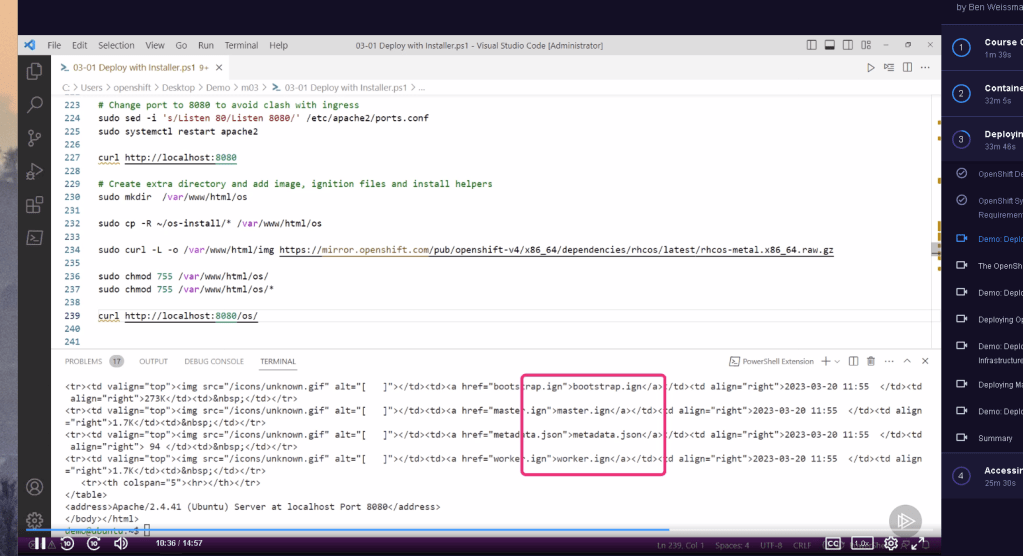Click the 'CRLF' line ending status entry
Viewport: 1023px width, 556px height.
tap(802, 546)
